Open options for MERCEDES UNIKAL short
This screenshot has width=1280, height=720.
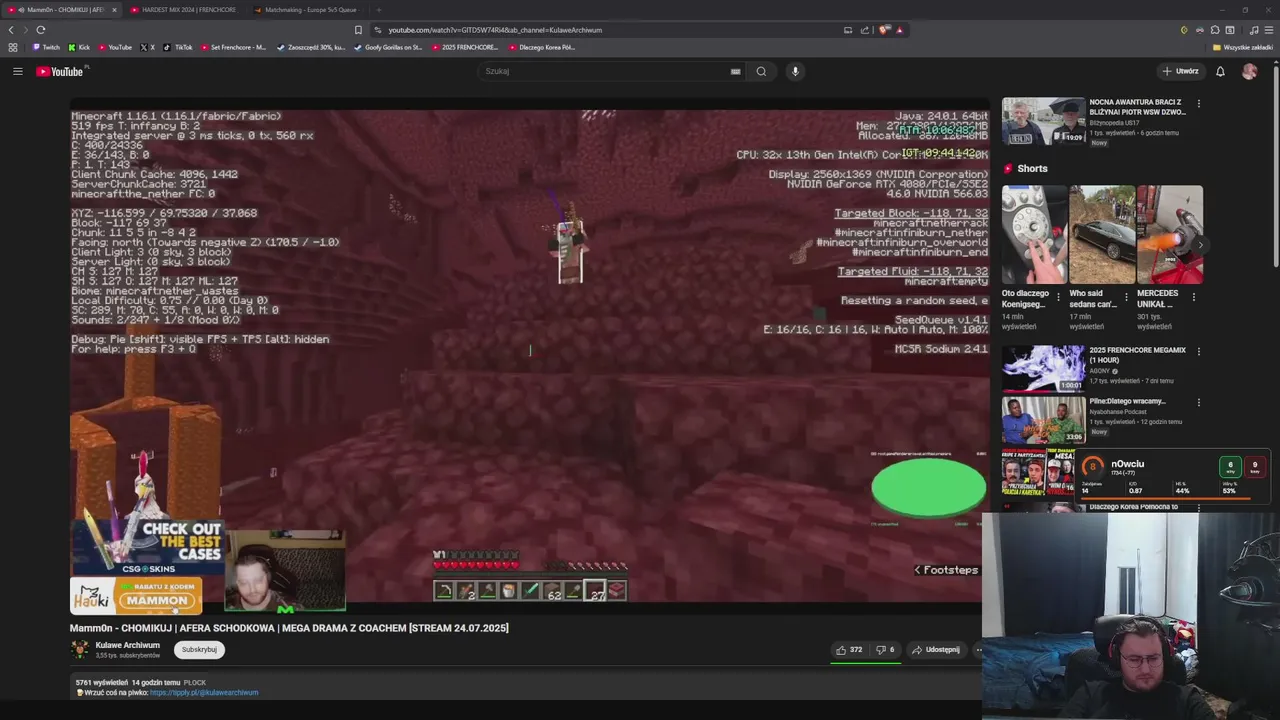click(1193, 297)
